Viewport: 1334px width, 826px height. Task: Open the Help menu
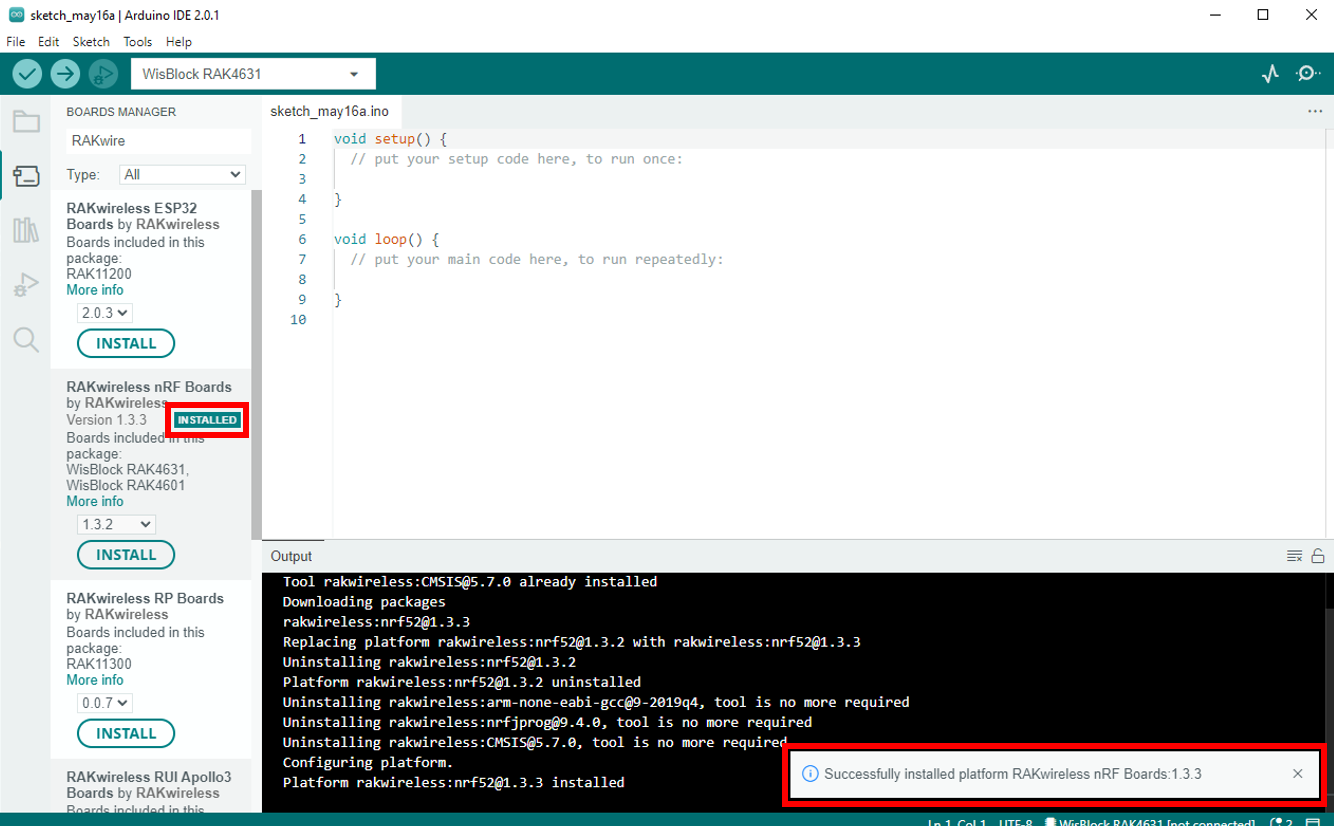click(179, 42)
